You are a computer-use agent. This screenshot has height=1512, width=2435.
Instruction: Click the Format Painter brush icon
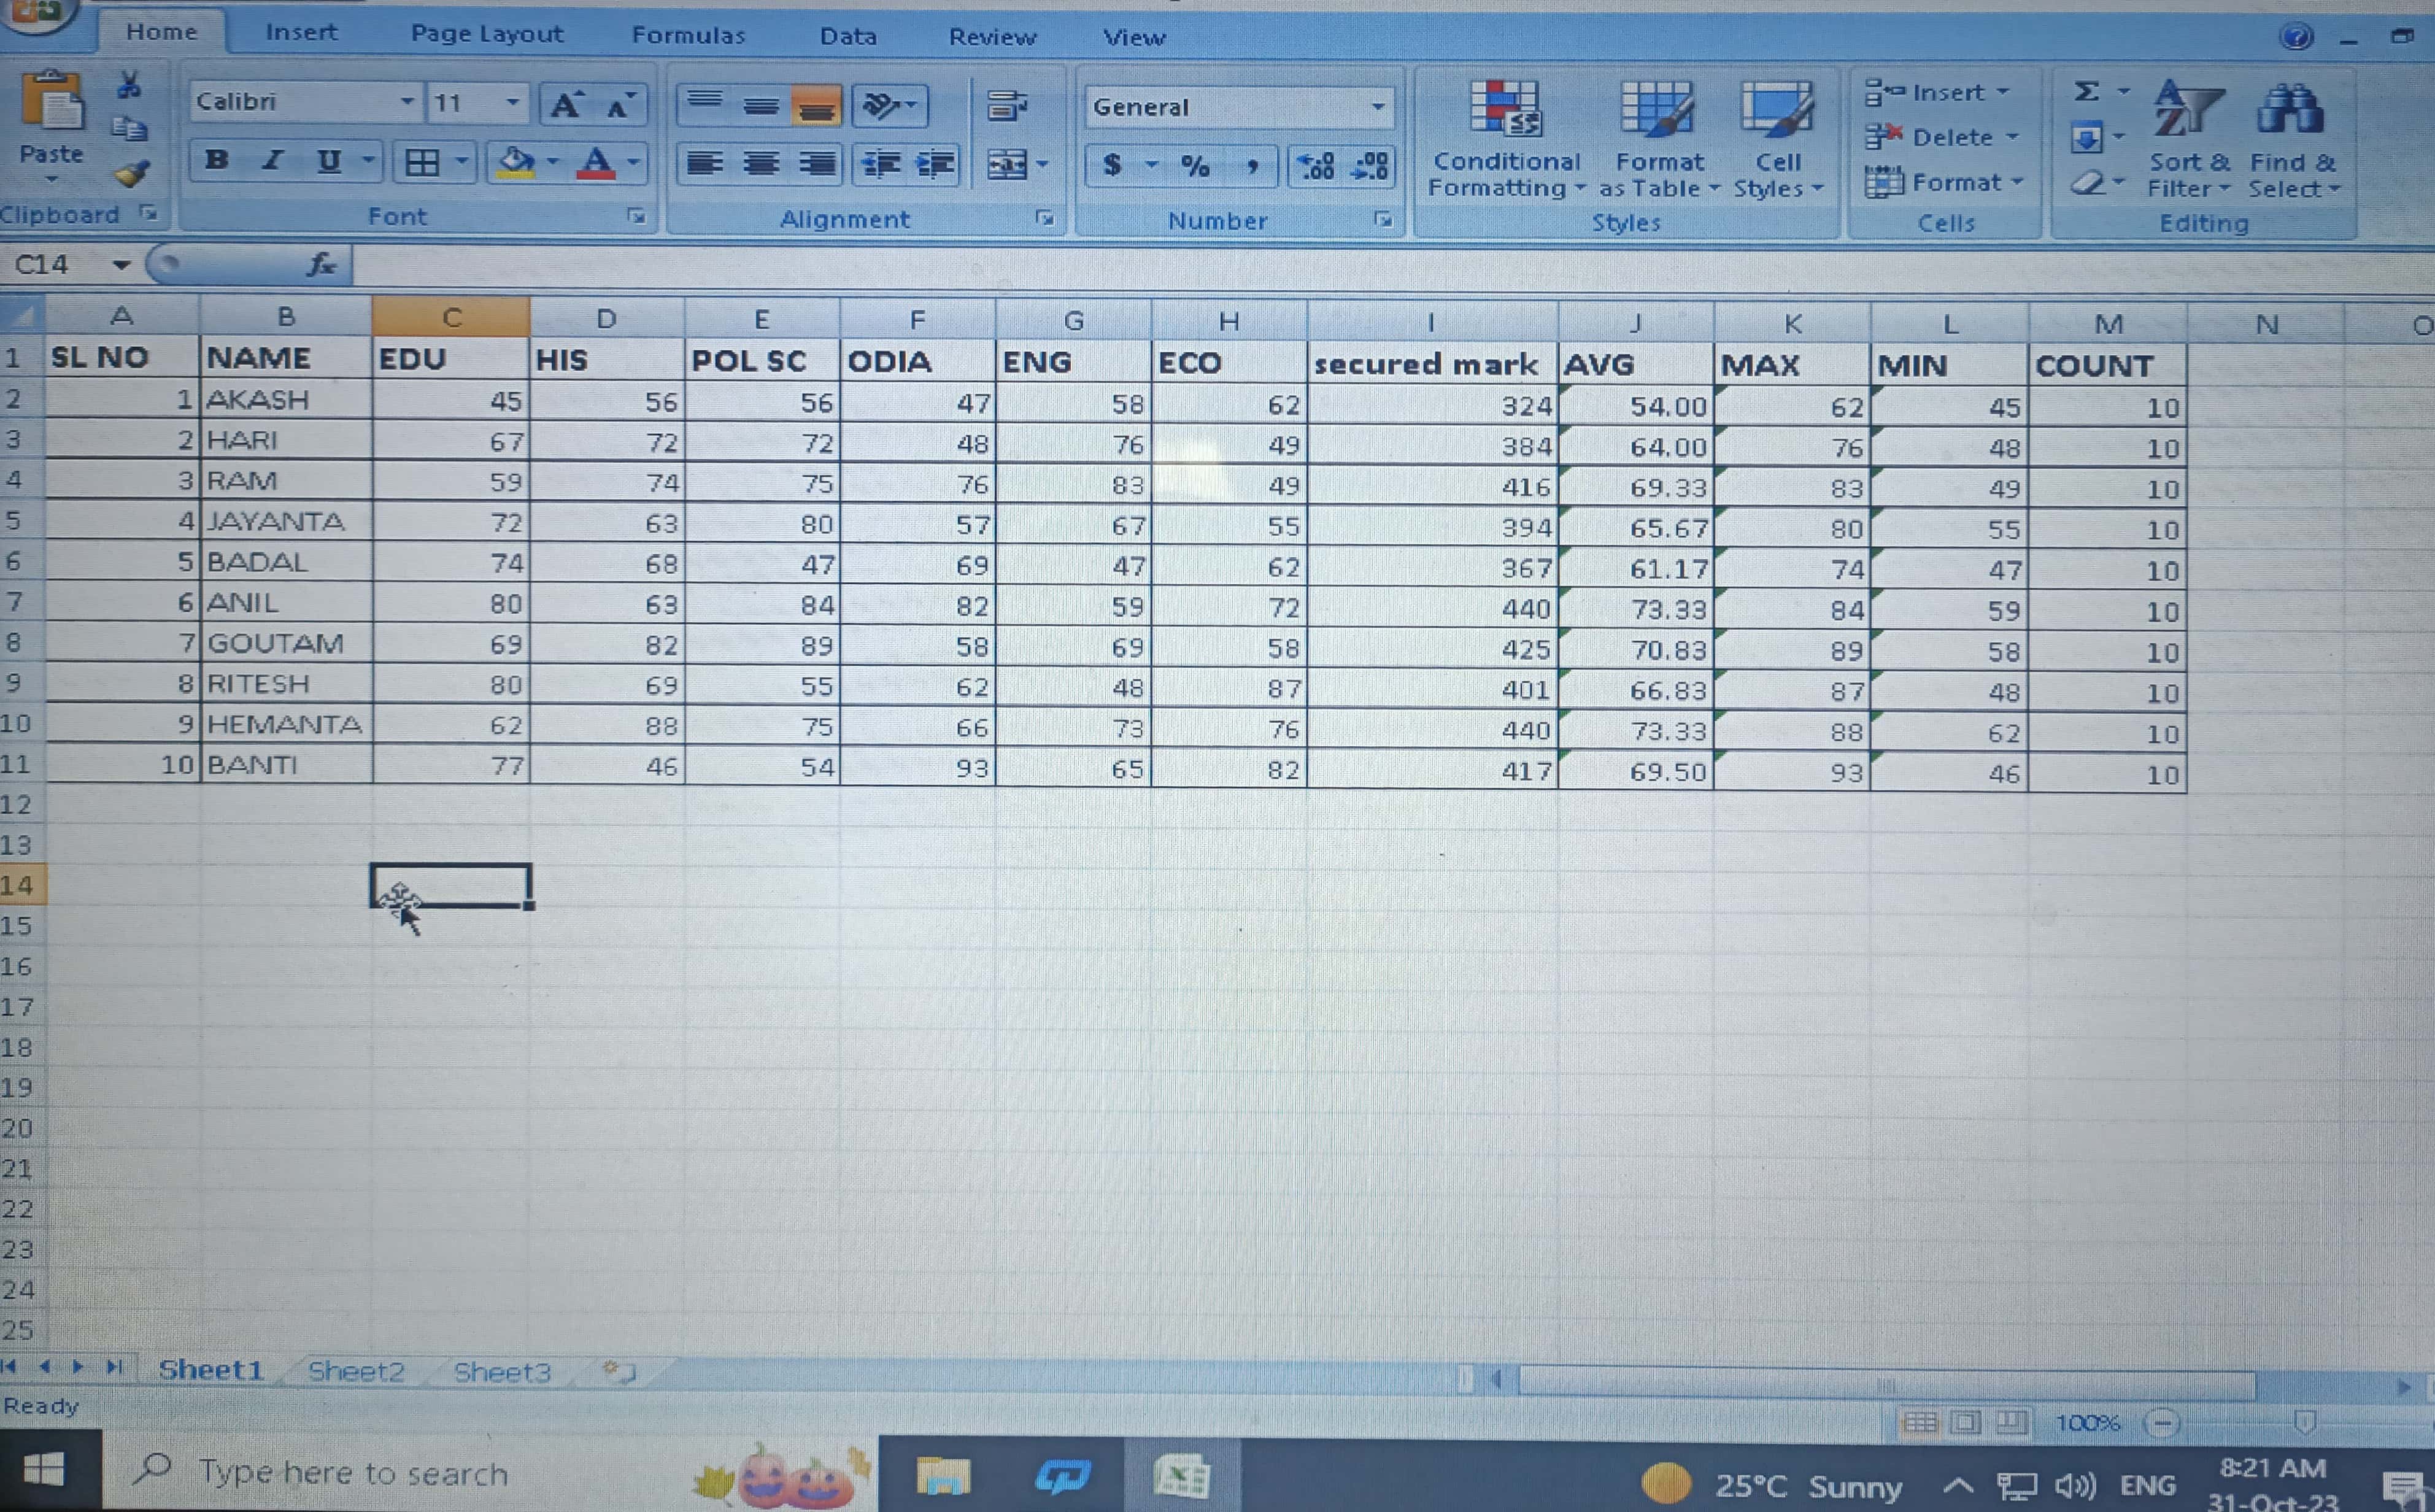pos(132,175)
